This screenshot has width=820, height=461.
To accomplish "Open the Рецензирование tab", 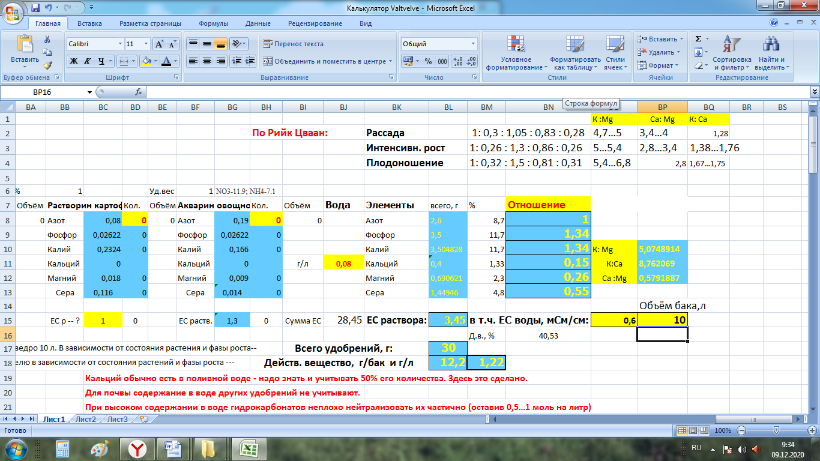I will [315, 24].
